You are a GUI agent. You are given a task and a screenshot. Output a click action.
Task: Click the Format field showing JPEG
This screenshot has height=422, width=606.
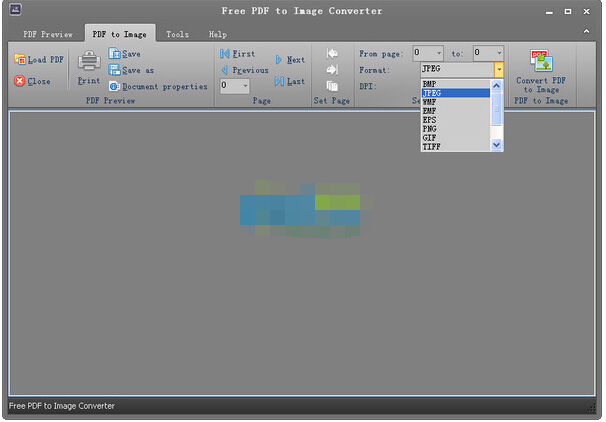[x=457, y=70]
